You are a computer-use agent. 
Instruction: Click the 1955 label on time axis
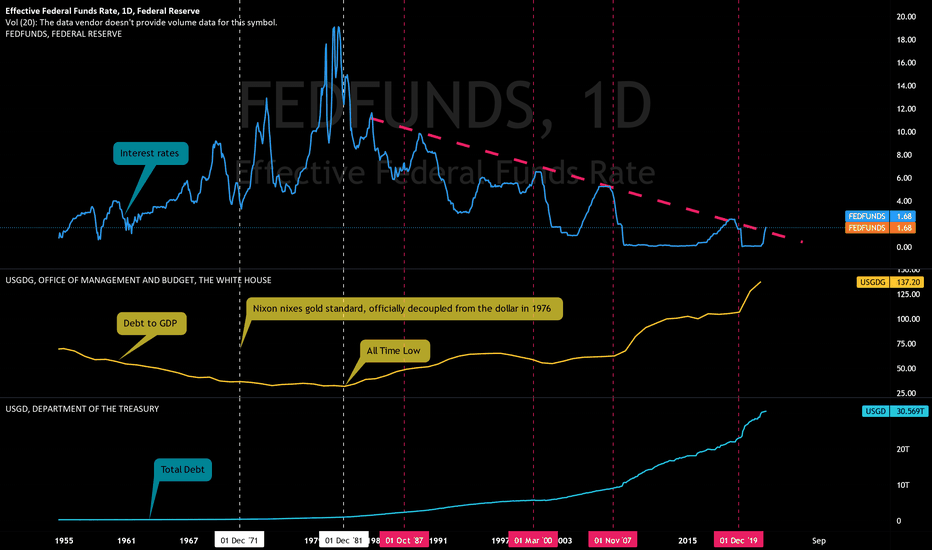tap(64, 540)
